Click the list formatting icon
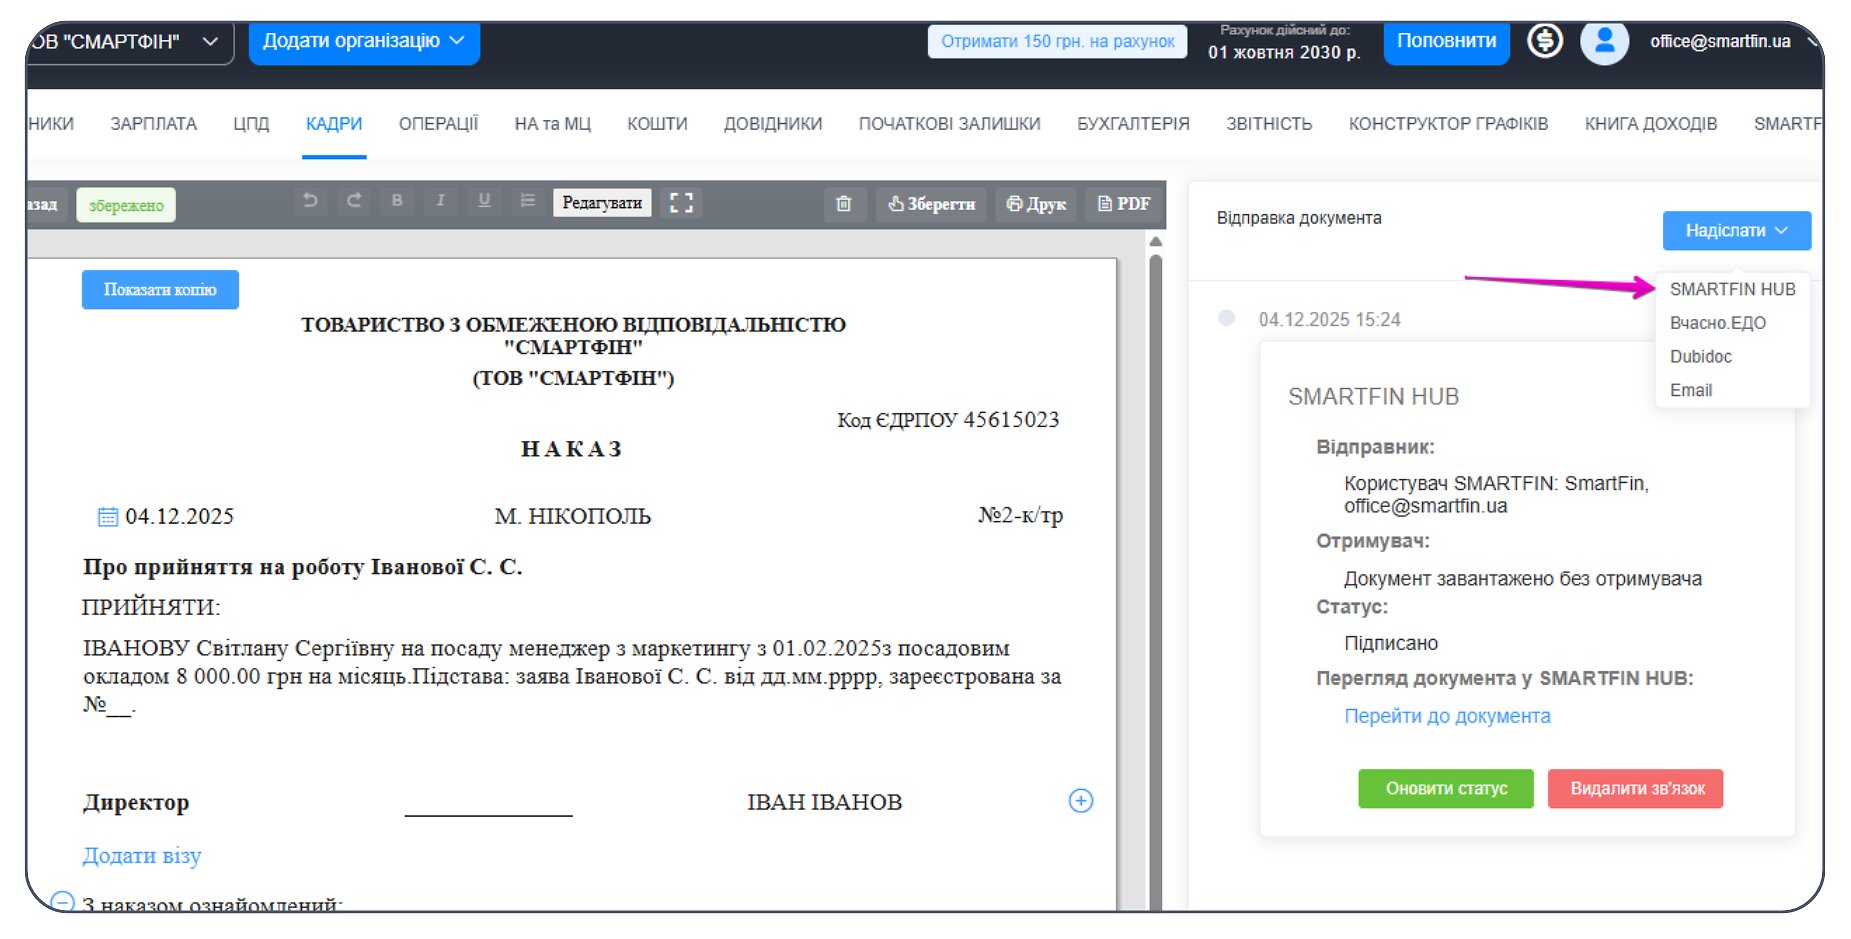1851x939 pixels. point(527,201)
